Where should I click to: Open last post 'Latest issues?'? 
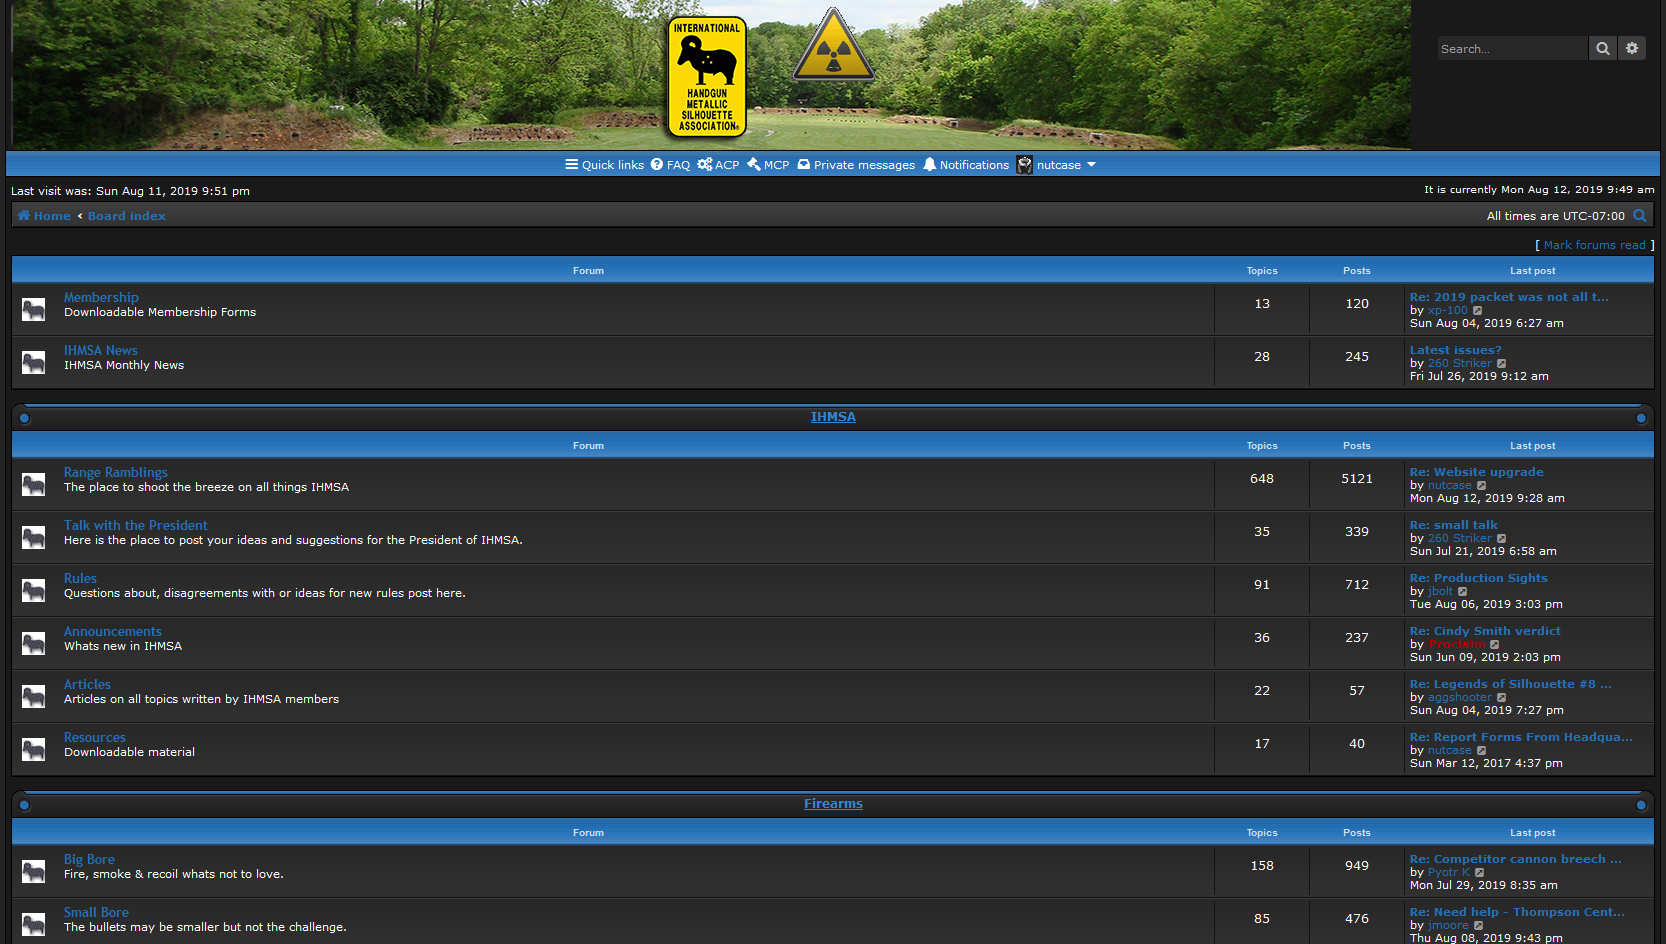[1456, 350]
